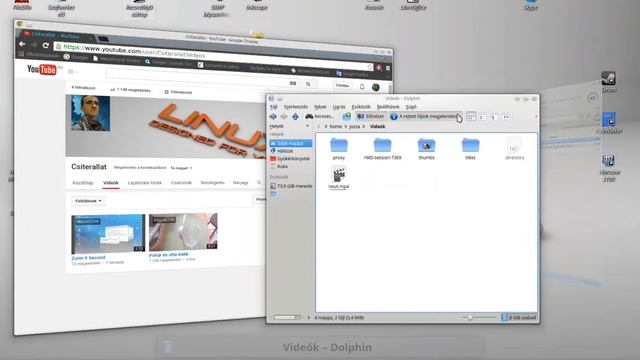Click 'home' in Dolphin's breadcrumb path

336,127
